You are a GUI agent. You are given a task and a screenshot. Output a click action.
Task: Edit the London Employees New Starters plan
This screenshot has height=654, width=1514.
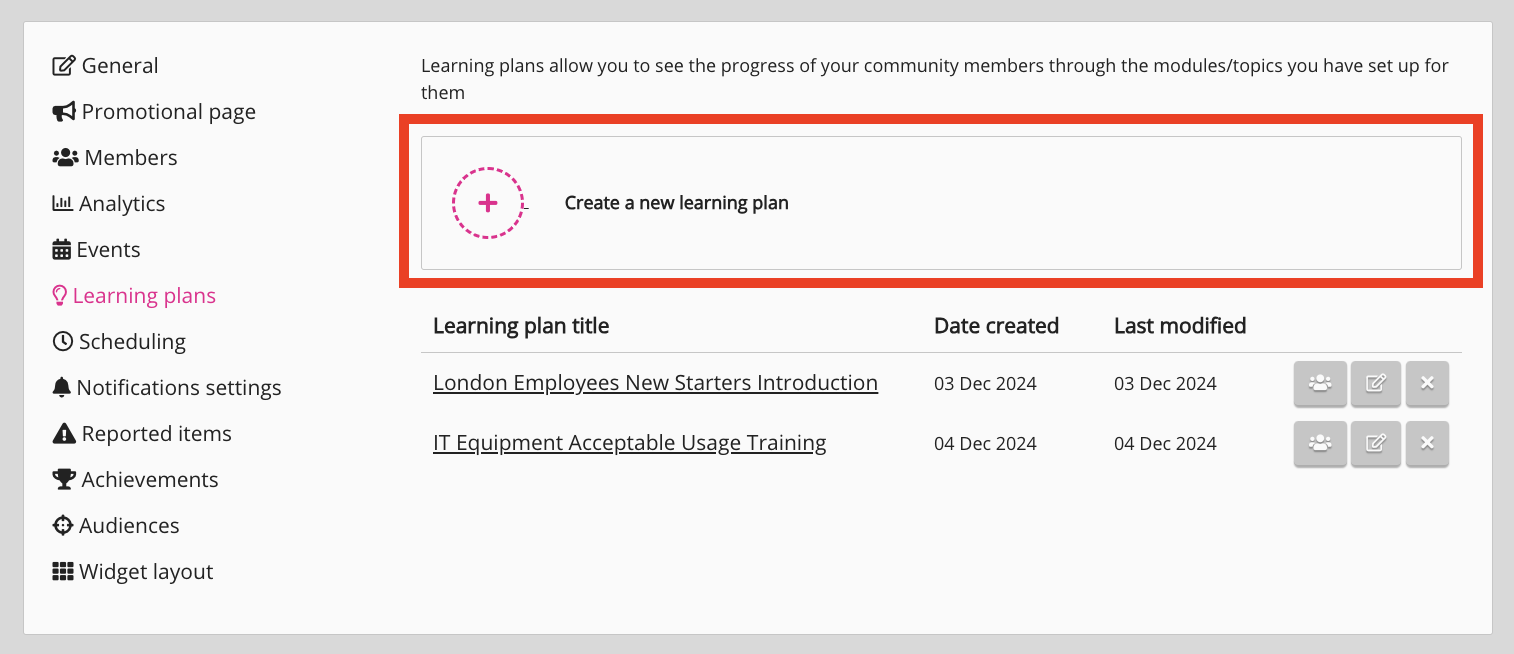click(1376, 383)
